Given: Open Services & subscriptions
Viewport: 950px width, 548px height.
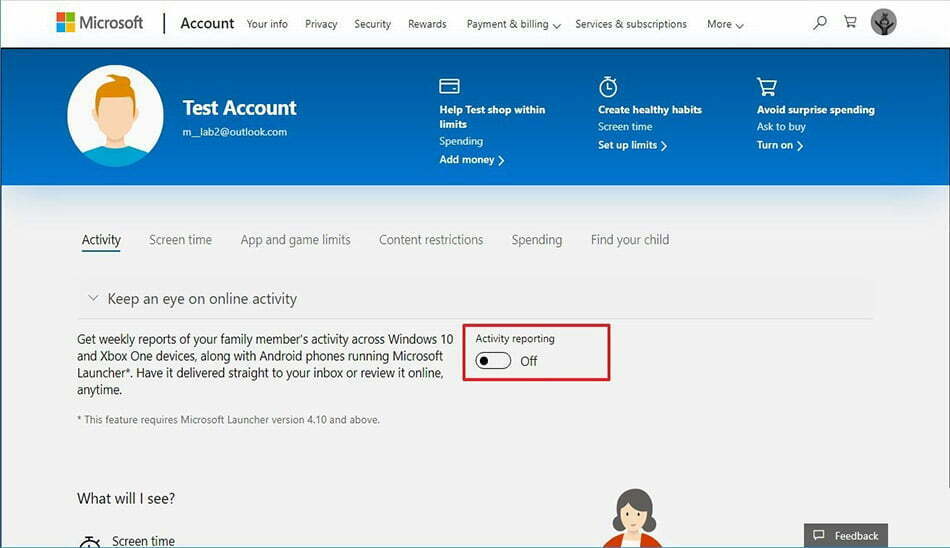Looking at the screenshot, I should point(631,24).
